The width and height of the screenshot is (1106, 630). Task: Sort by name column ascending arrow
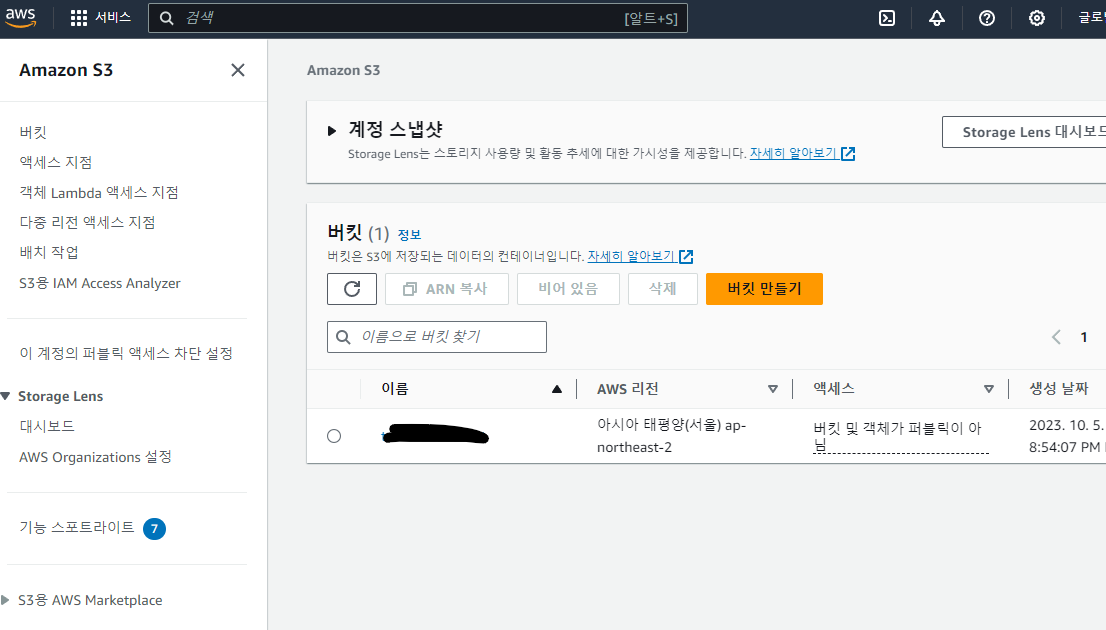pos(557,389)
